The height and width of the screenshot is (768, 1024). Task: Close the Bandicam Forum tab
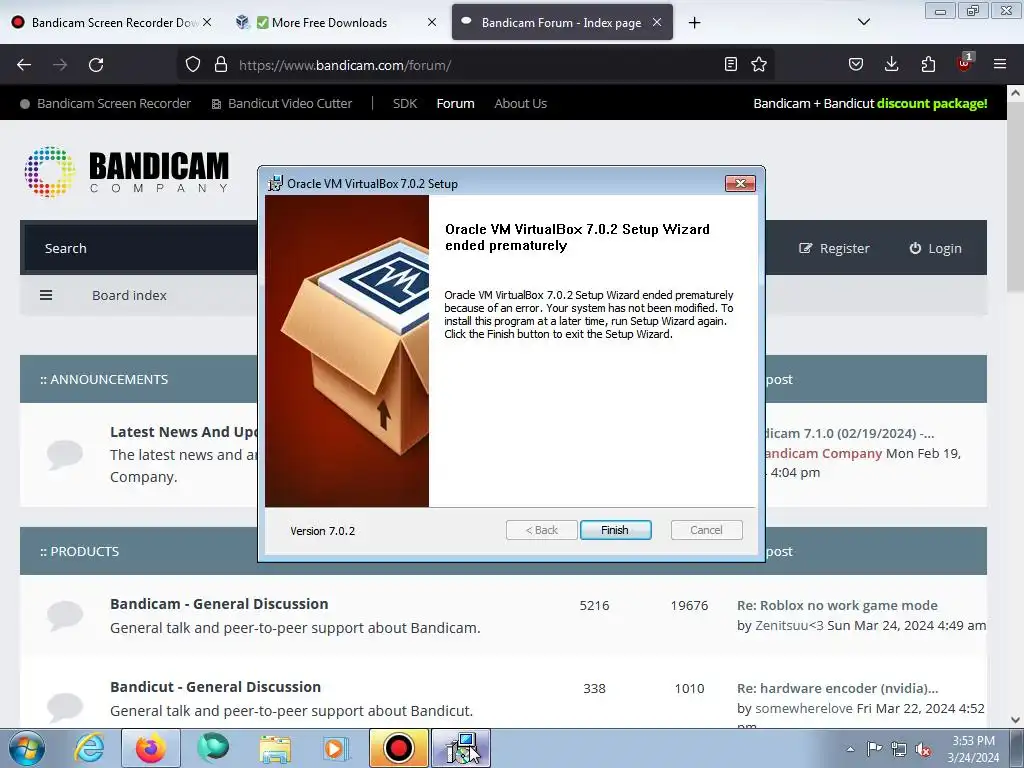pos(657,22)
